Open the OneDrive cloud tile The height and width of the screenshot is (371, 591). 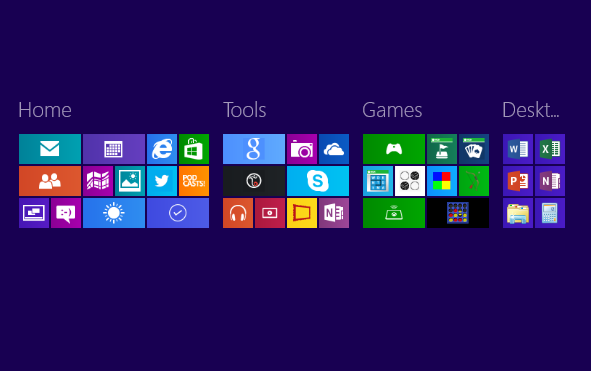[x=334, y=149]
